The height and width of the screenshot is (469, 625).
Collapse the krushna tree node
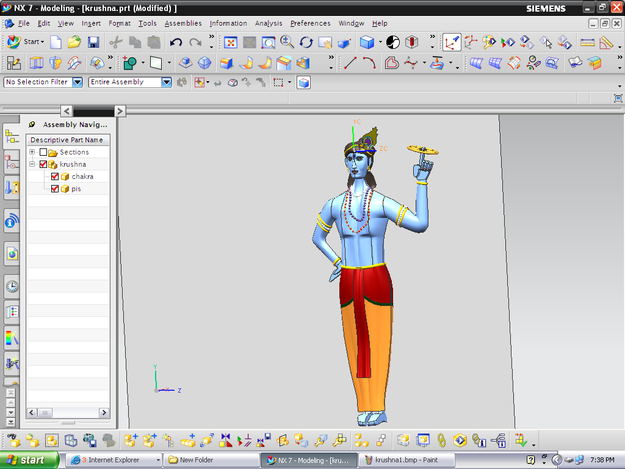click(32, 164)
